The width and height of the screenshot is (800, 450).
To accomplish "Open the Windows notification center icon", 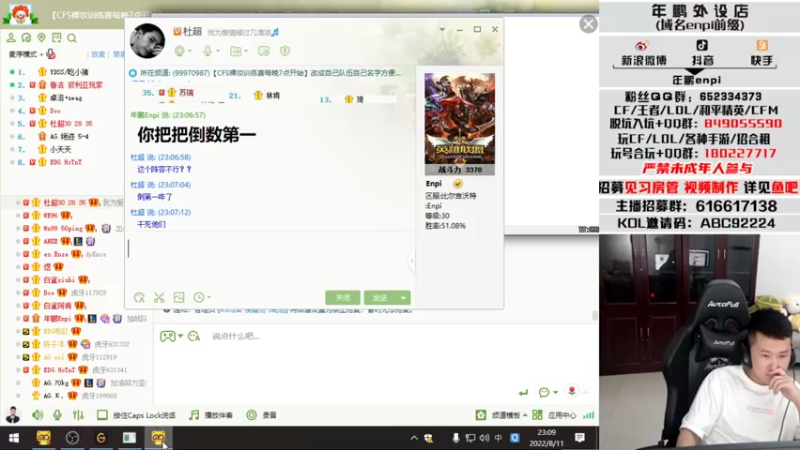I will pyautogui.click(x=580, y=438).
